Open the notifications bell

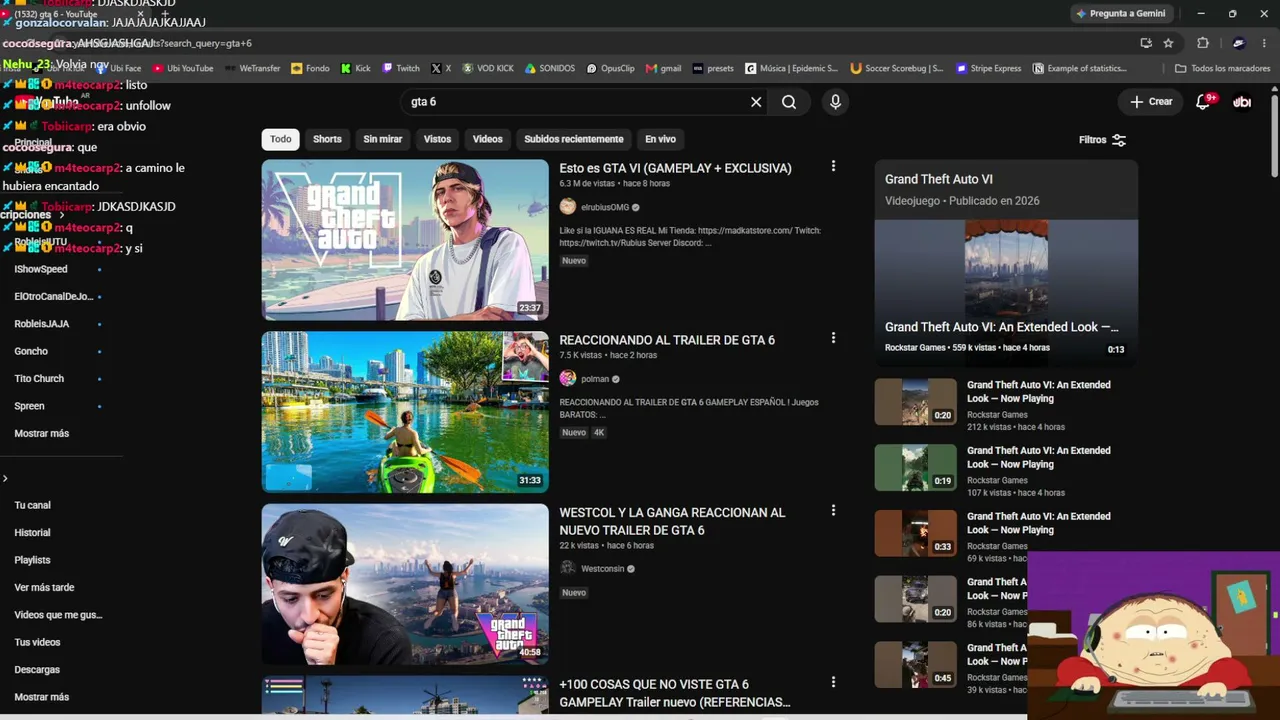[1203, 102]
